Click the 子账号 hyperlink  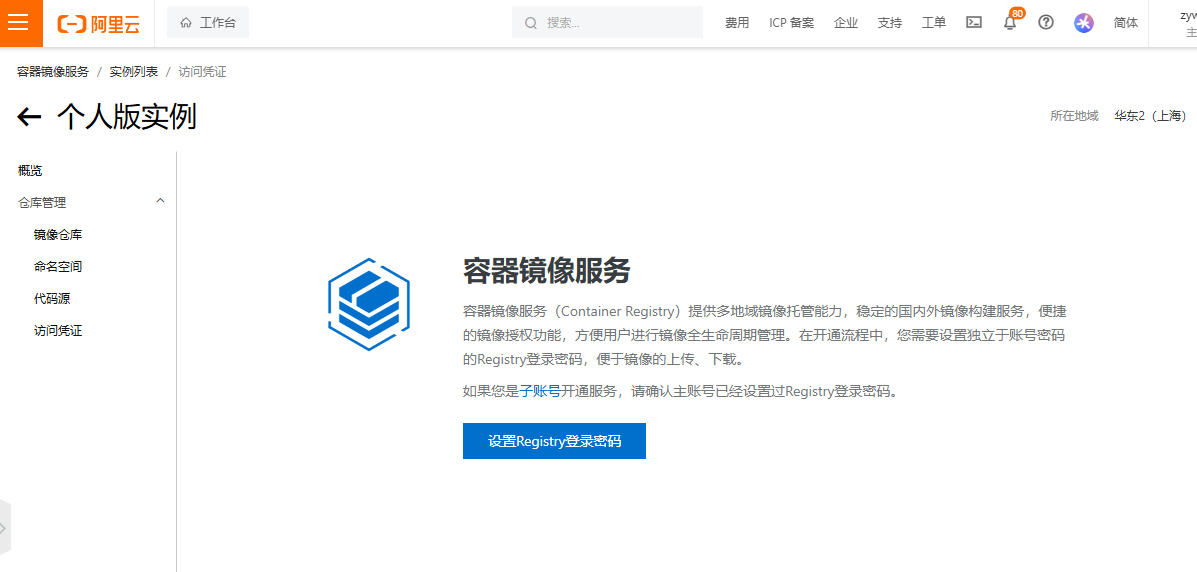pos(540,391)
